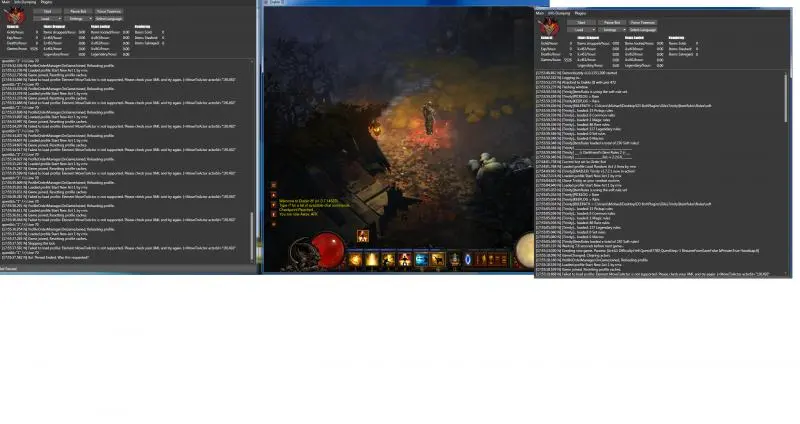Click active buff icon above the action bar
The image size is (800, 424).
click(x=363, y=236)
